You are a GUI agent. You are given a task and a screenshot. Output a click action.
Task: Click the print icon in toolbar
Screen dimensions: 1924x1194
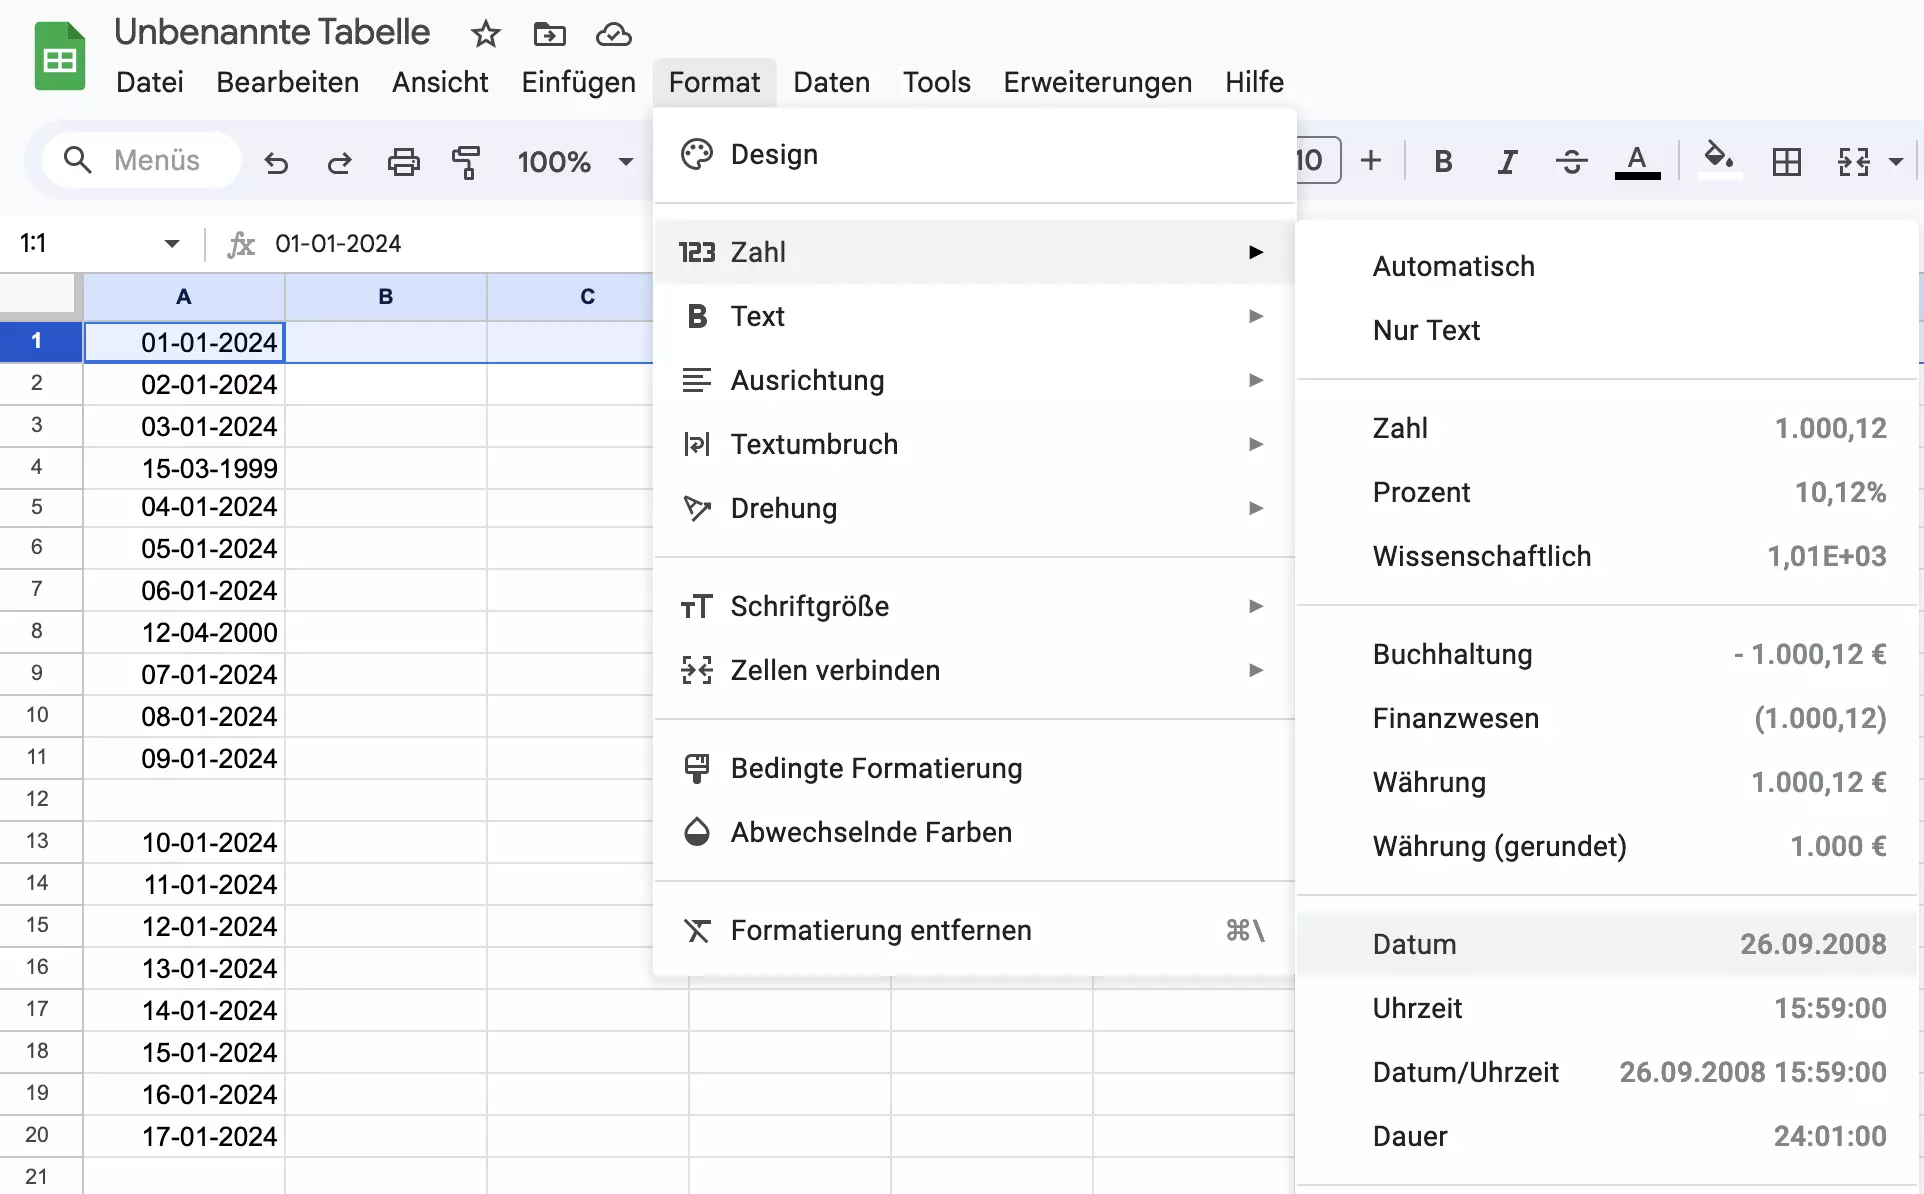[402, 160]
